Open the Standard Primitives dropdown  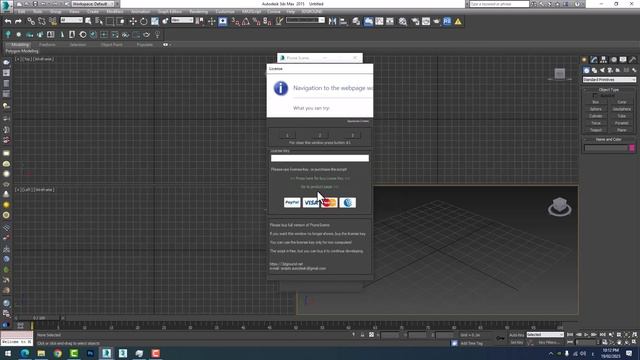609,80
